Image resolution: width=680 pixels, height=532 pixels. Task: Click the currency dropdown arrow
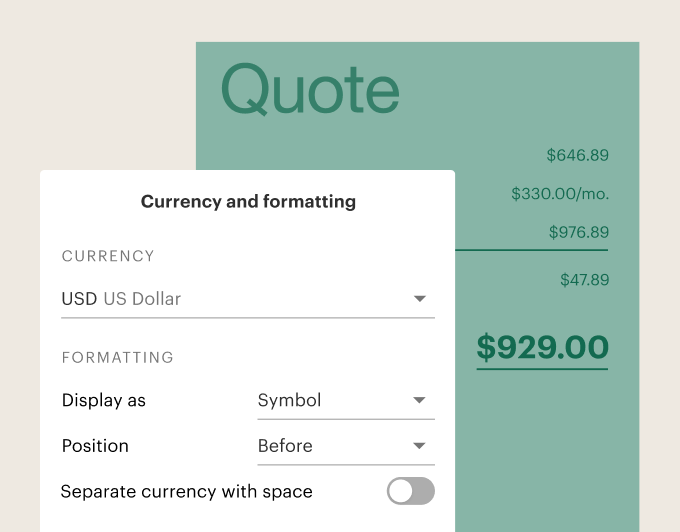[420, 299]
